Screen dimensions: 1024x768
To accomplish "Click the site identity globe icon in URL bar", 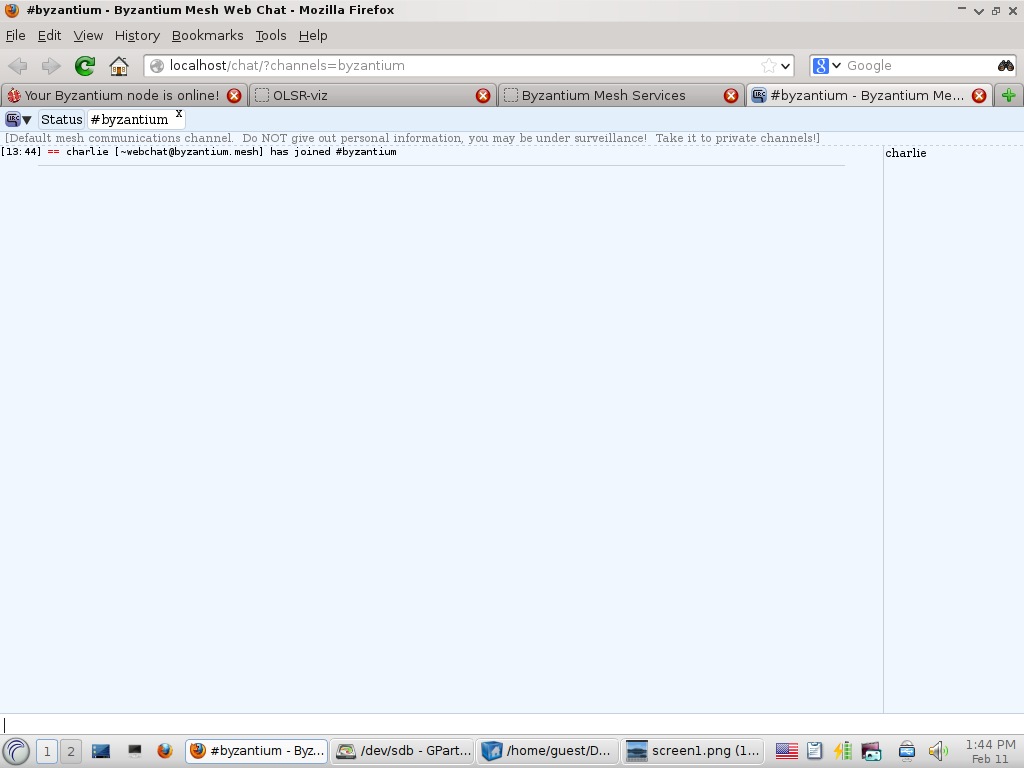I will (157, 65).
